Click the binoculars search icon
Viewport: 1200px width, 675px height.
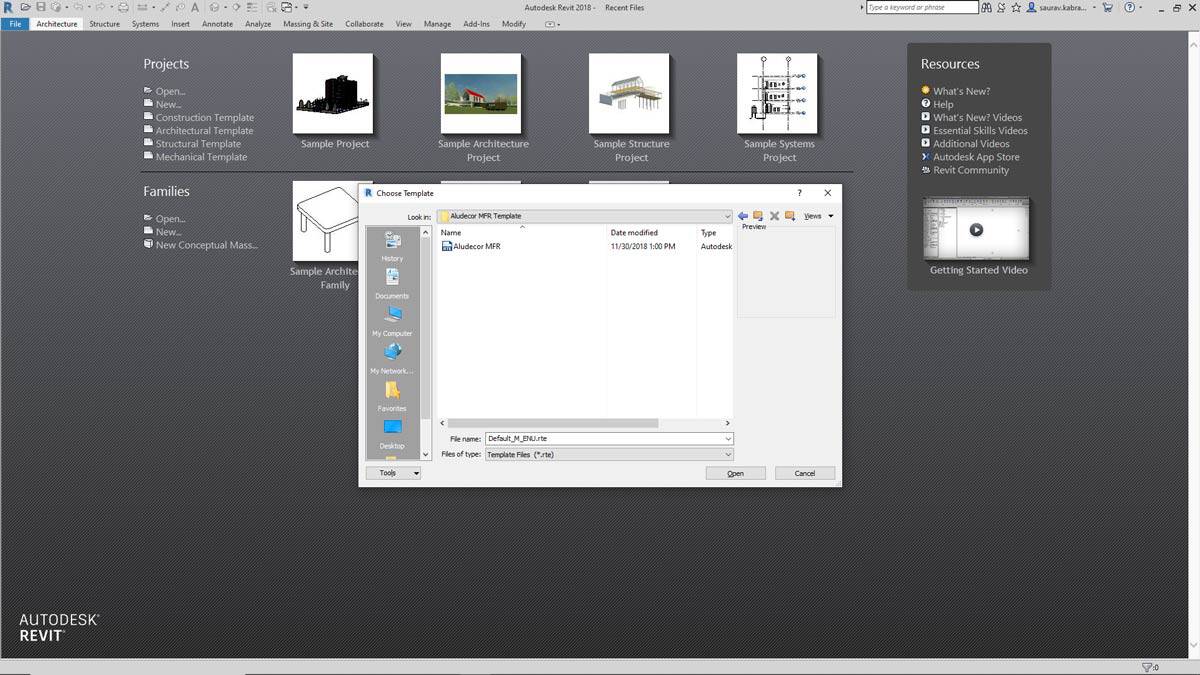click(986, 7)
